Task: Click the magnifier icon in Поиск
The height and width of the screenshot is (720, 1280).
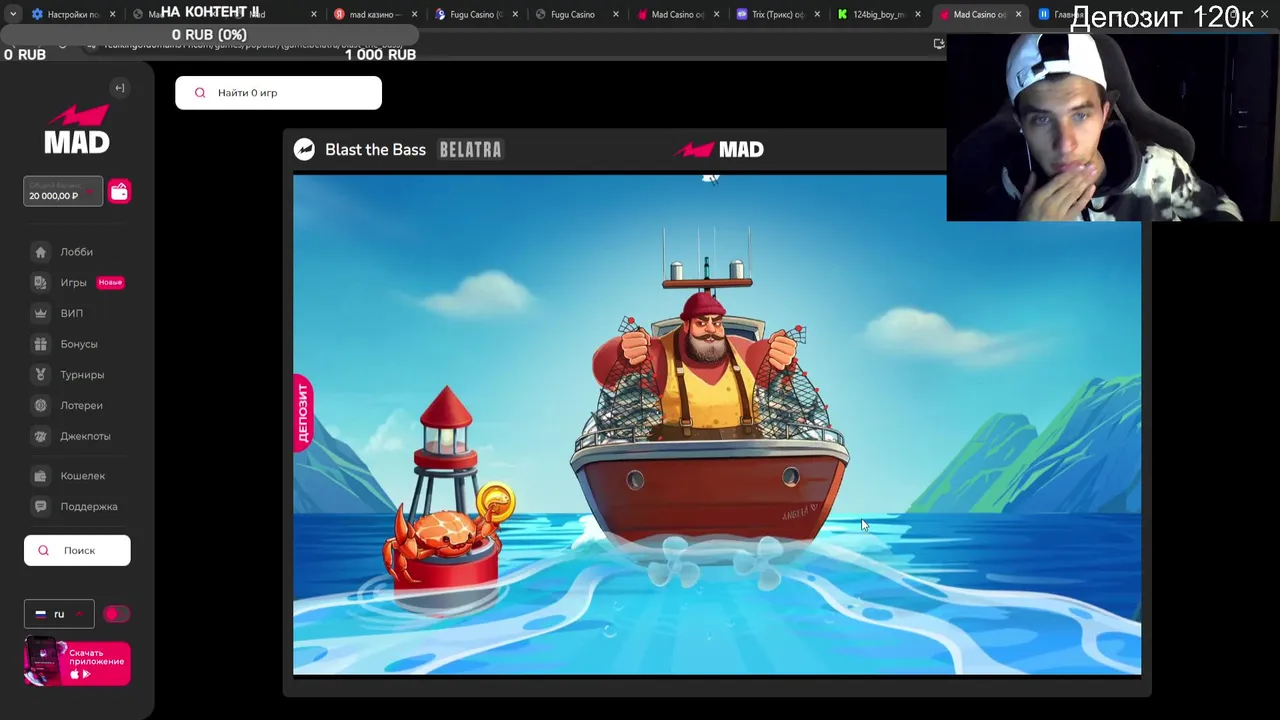Action: point(43,550)
